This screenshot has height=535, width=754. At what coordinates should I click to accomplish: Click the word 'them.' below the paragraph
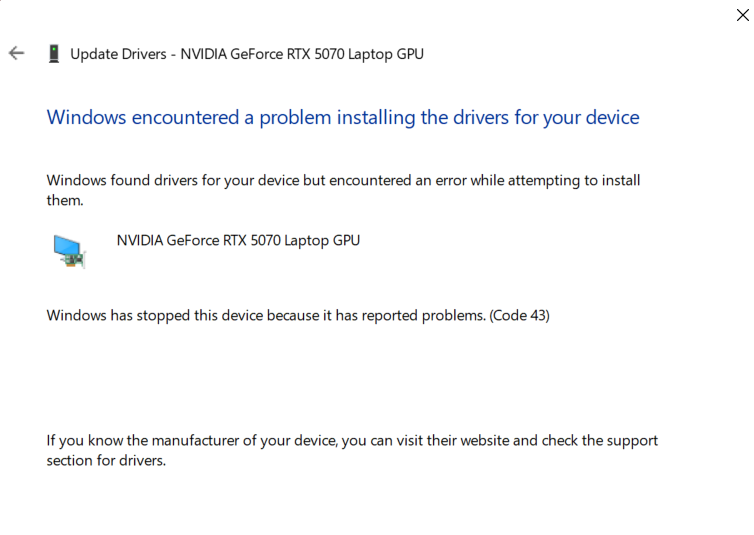(65, 200)
